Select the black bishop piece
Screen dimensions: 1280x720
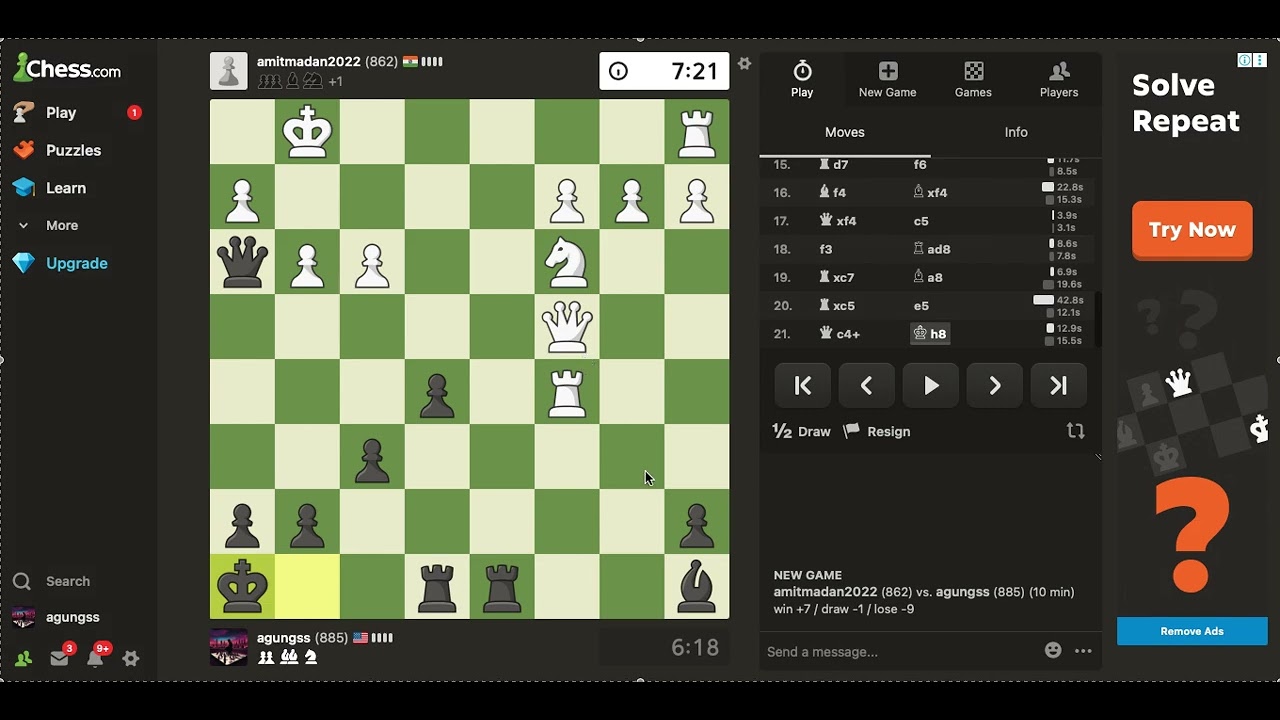tap(697, 586)
